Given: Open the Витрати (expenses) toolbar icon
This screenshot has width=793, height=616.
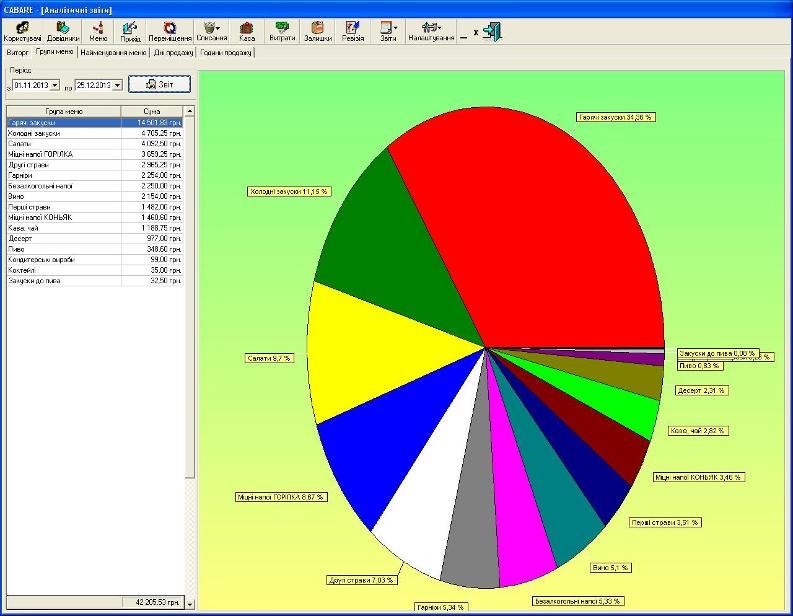Looking at the screenshot, I should pos(282,31).
